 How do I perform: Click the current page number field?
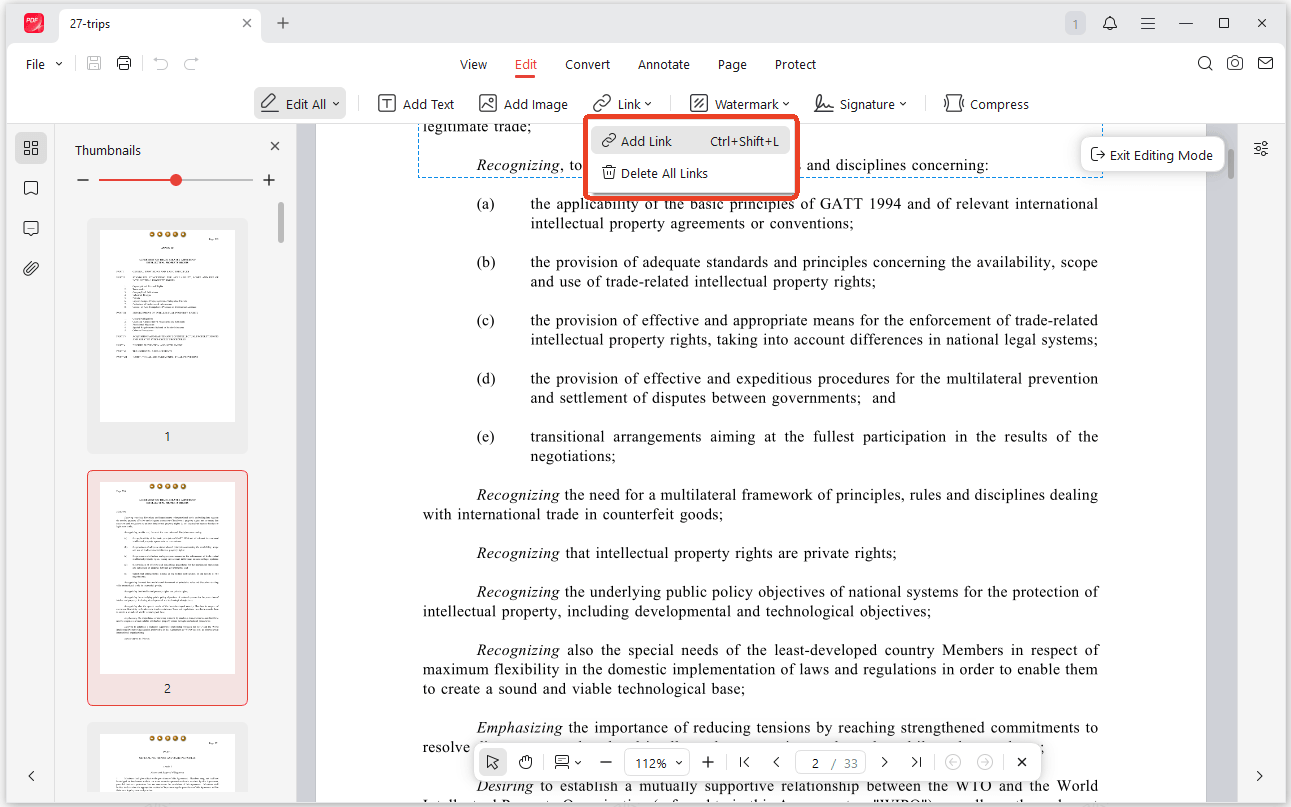[x=815, y=763]
